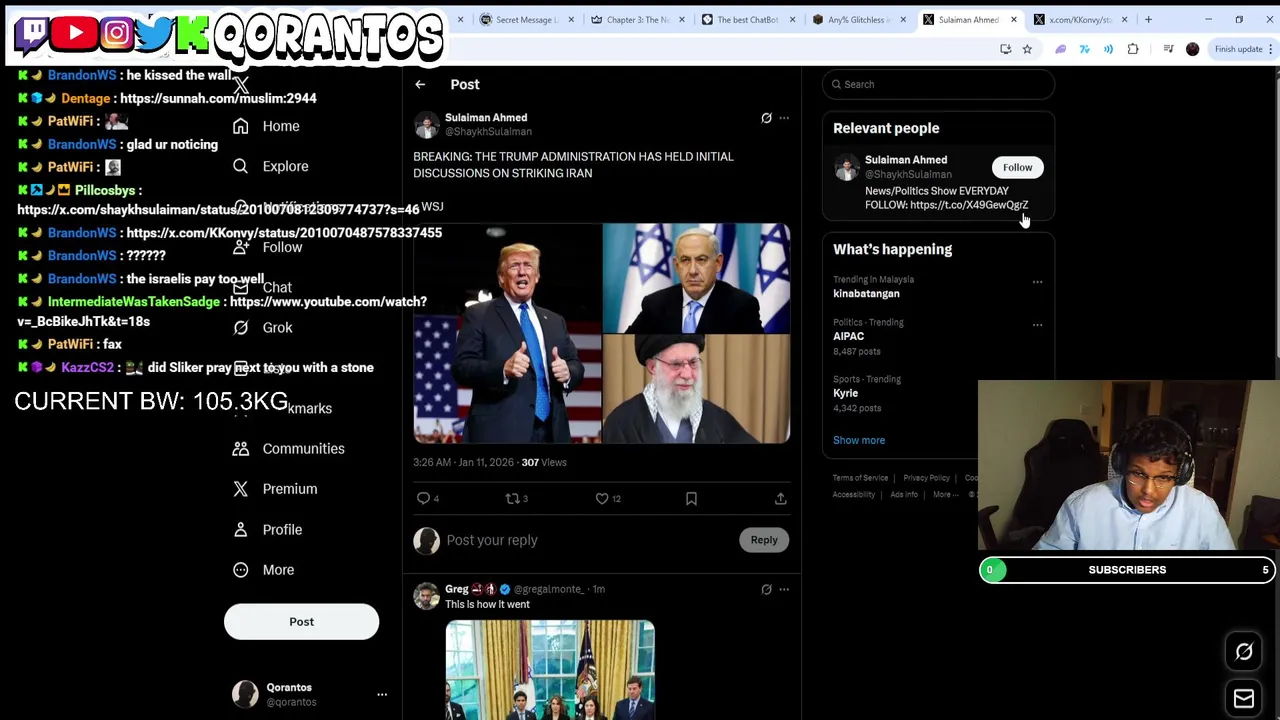Switch to the Secret Message tab

coord(525,19)
